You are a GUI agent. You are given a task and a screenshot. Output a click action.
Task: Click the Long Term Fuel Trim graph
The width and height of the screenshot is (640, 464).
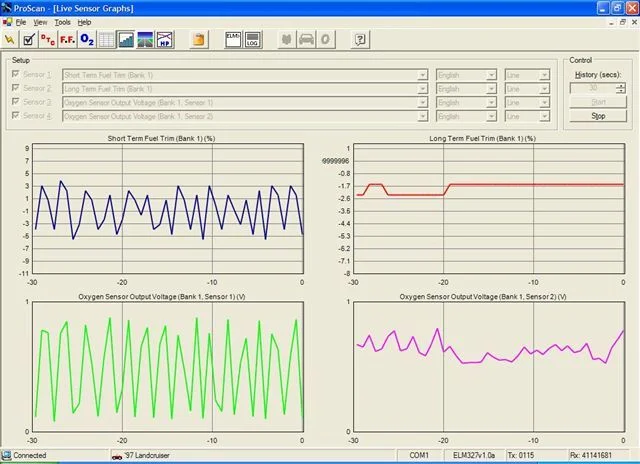[489, 208]
